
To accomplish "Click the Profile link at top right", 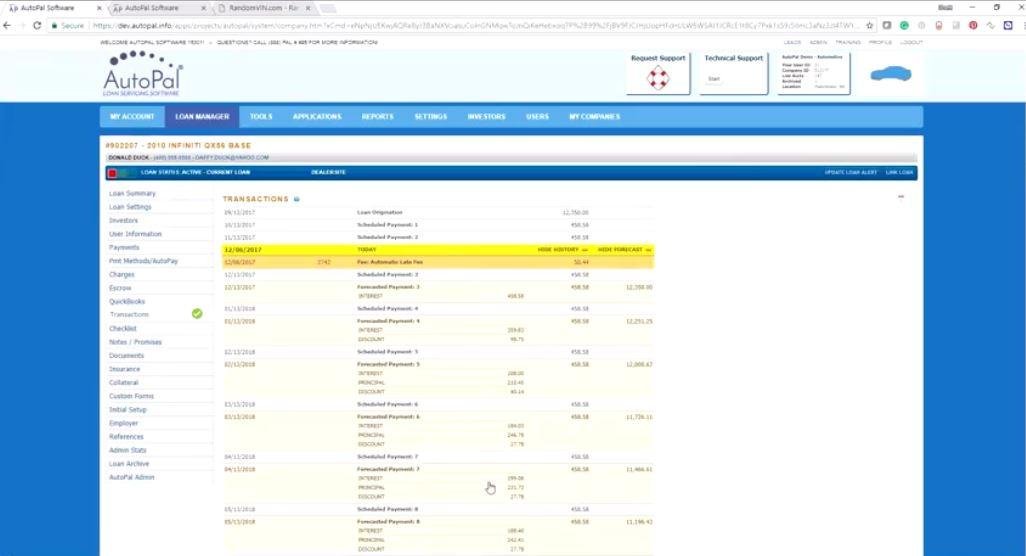I will pyautogui.click(x=880, y=43).
